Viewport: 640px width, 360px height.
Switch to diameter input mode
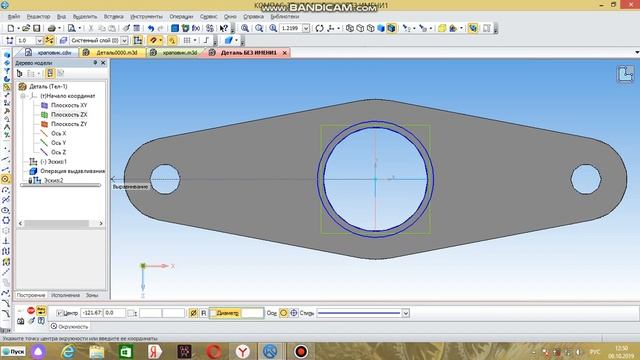(193, 313)
